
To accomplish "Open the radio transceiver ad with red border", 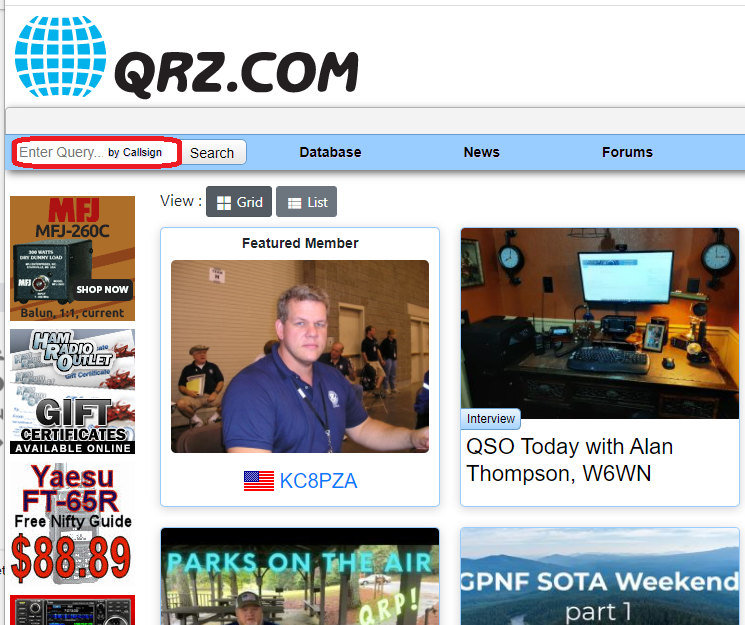I will (73, 610).
